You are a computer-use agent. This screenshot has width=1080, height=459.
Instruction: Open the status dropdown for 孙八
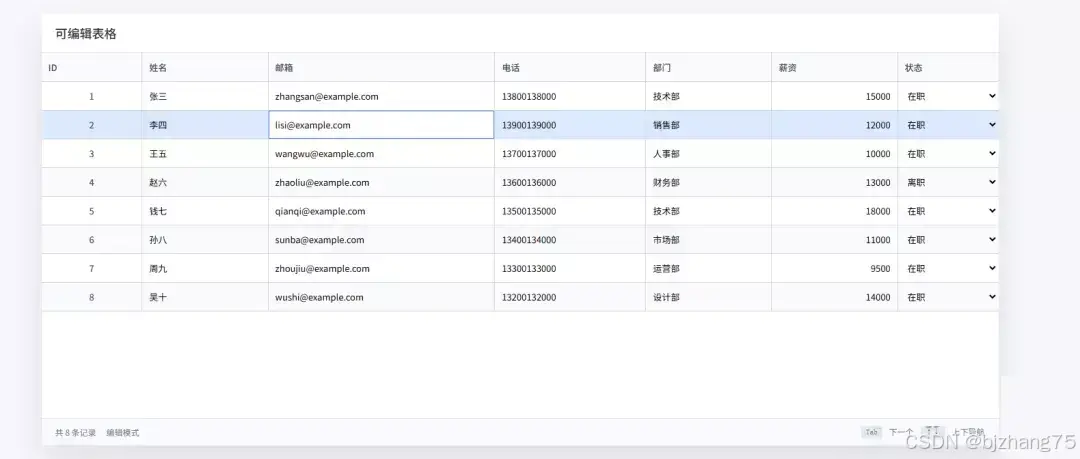pos(948,240)
